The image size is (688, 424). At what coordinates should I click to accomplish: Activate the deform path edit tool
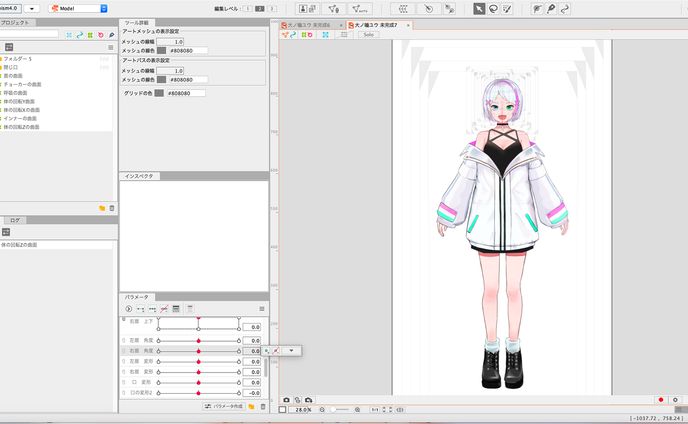565,8
